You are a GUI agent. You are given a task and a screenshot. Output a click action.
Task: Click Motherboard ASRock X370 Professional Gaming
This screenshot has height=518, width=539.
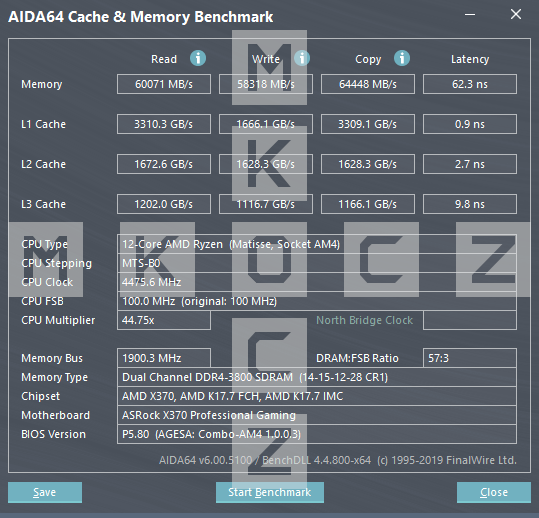tap(317, 415)
